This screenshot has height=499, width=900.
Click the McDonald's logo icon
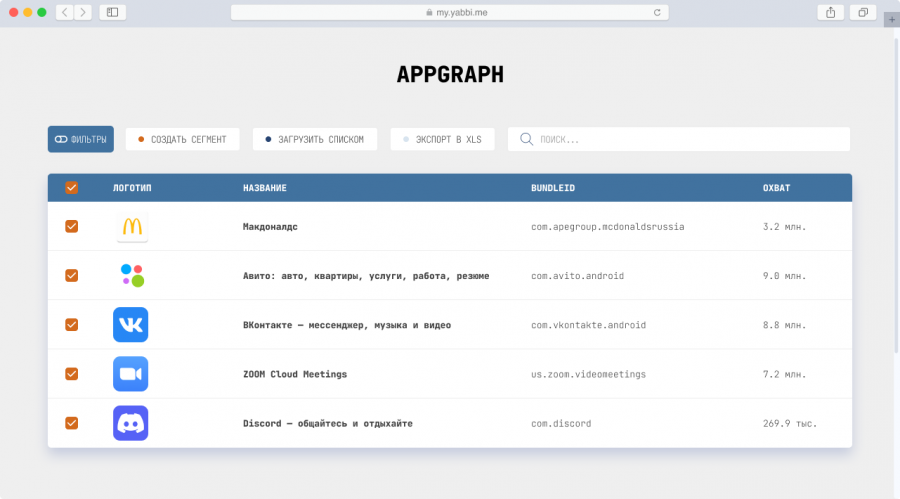[x=132, y=226]
